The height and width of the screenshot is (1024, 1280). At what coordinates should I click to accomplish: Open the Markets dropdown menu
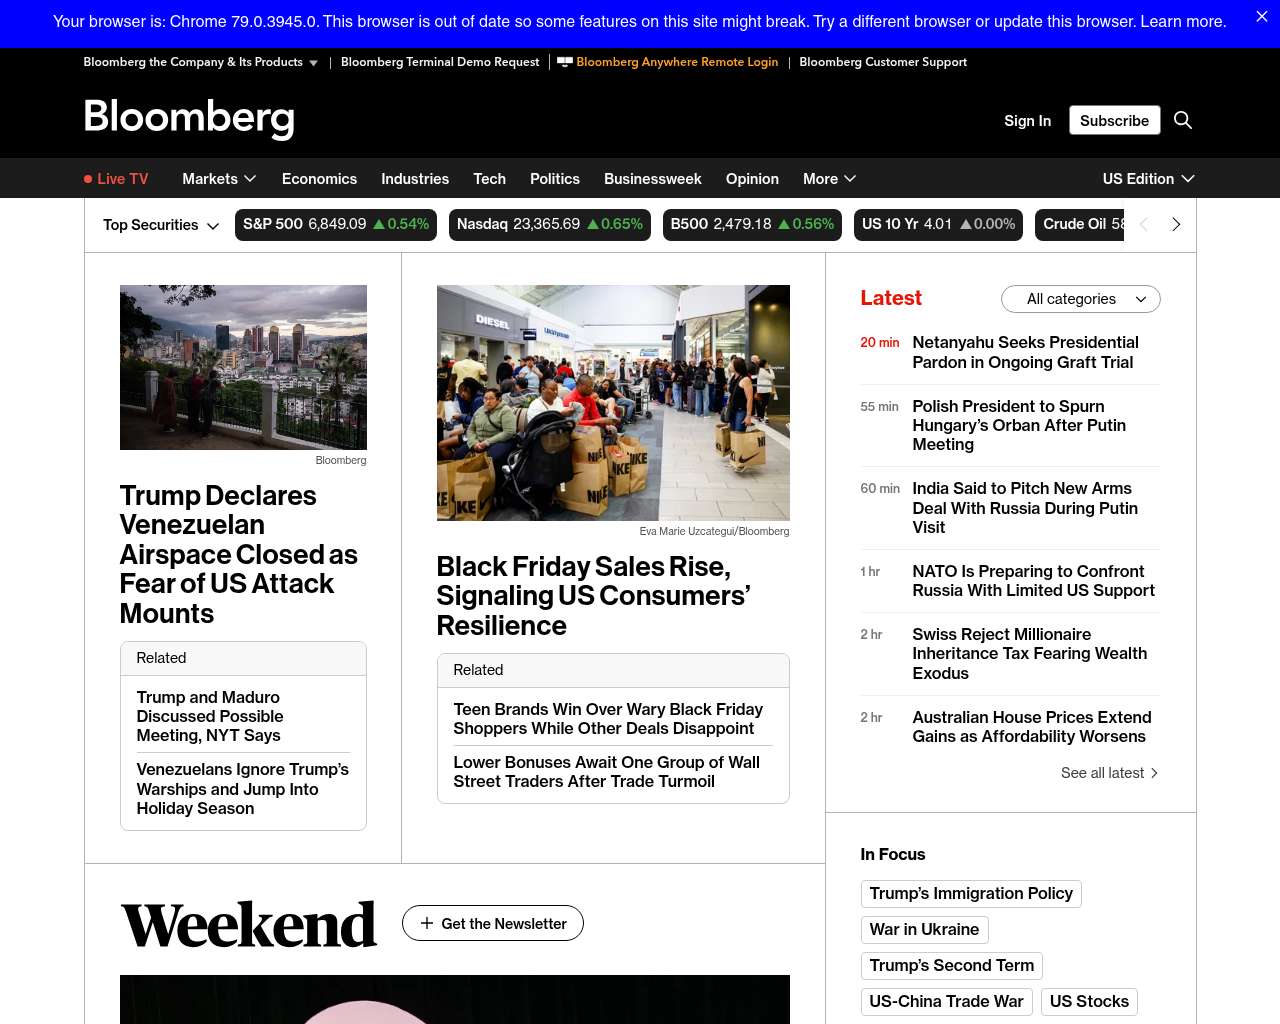point(219,179)
